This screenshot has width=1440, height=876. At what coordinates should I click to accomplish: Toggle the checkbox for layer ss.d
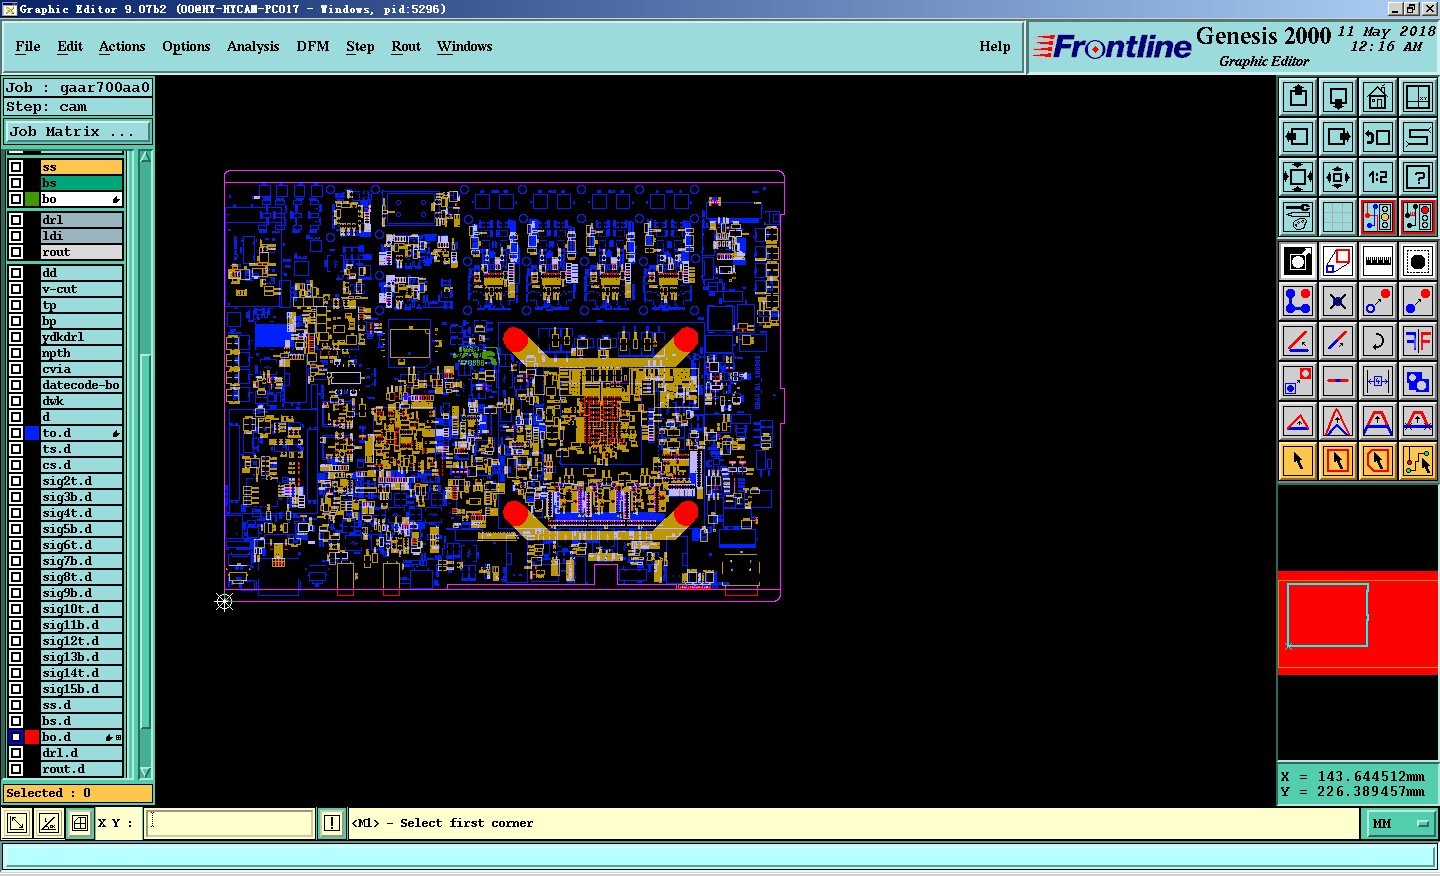(16, 705)
